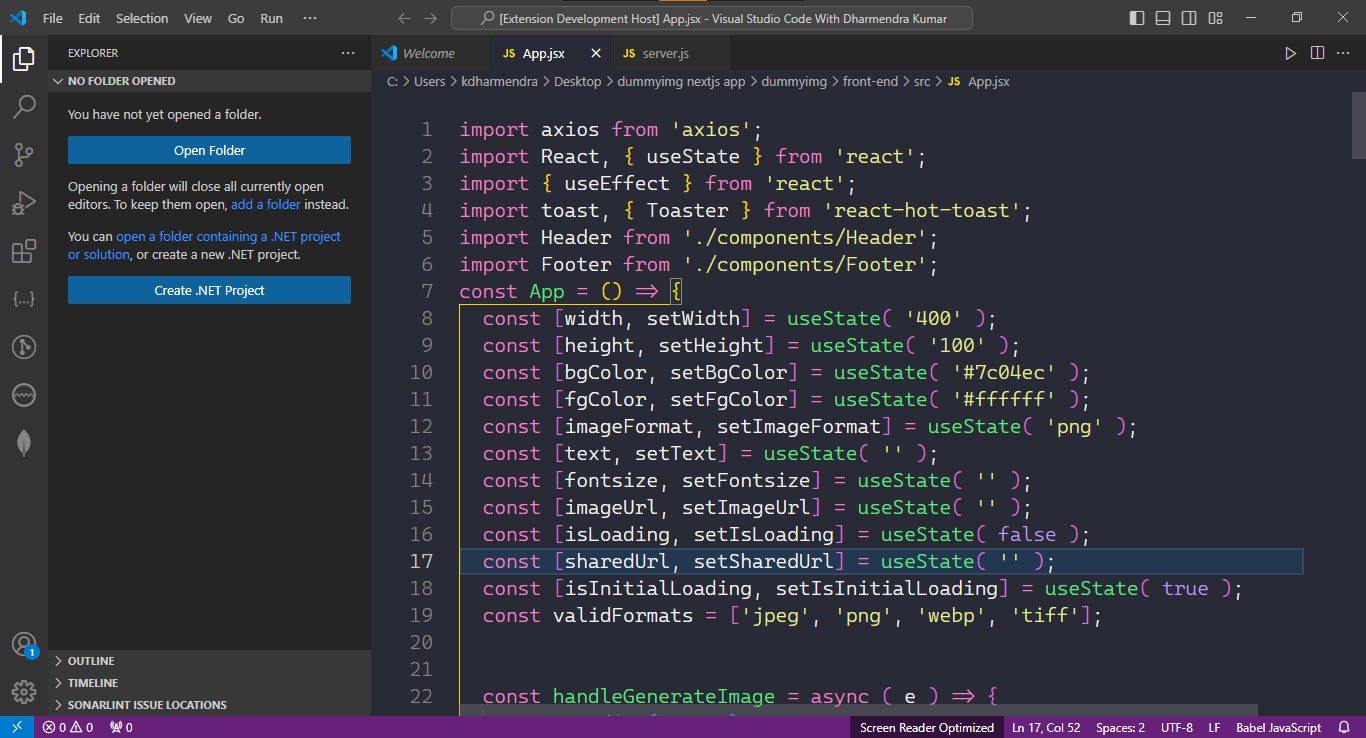Follow the 'add a folder' link
Image resolution: width=1366 pixels, height=738 pixels.
266,204
